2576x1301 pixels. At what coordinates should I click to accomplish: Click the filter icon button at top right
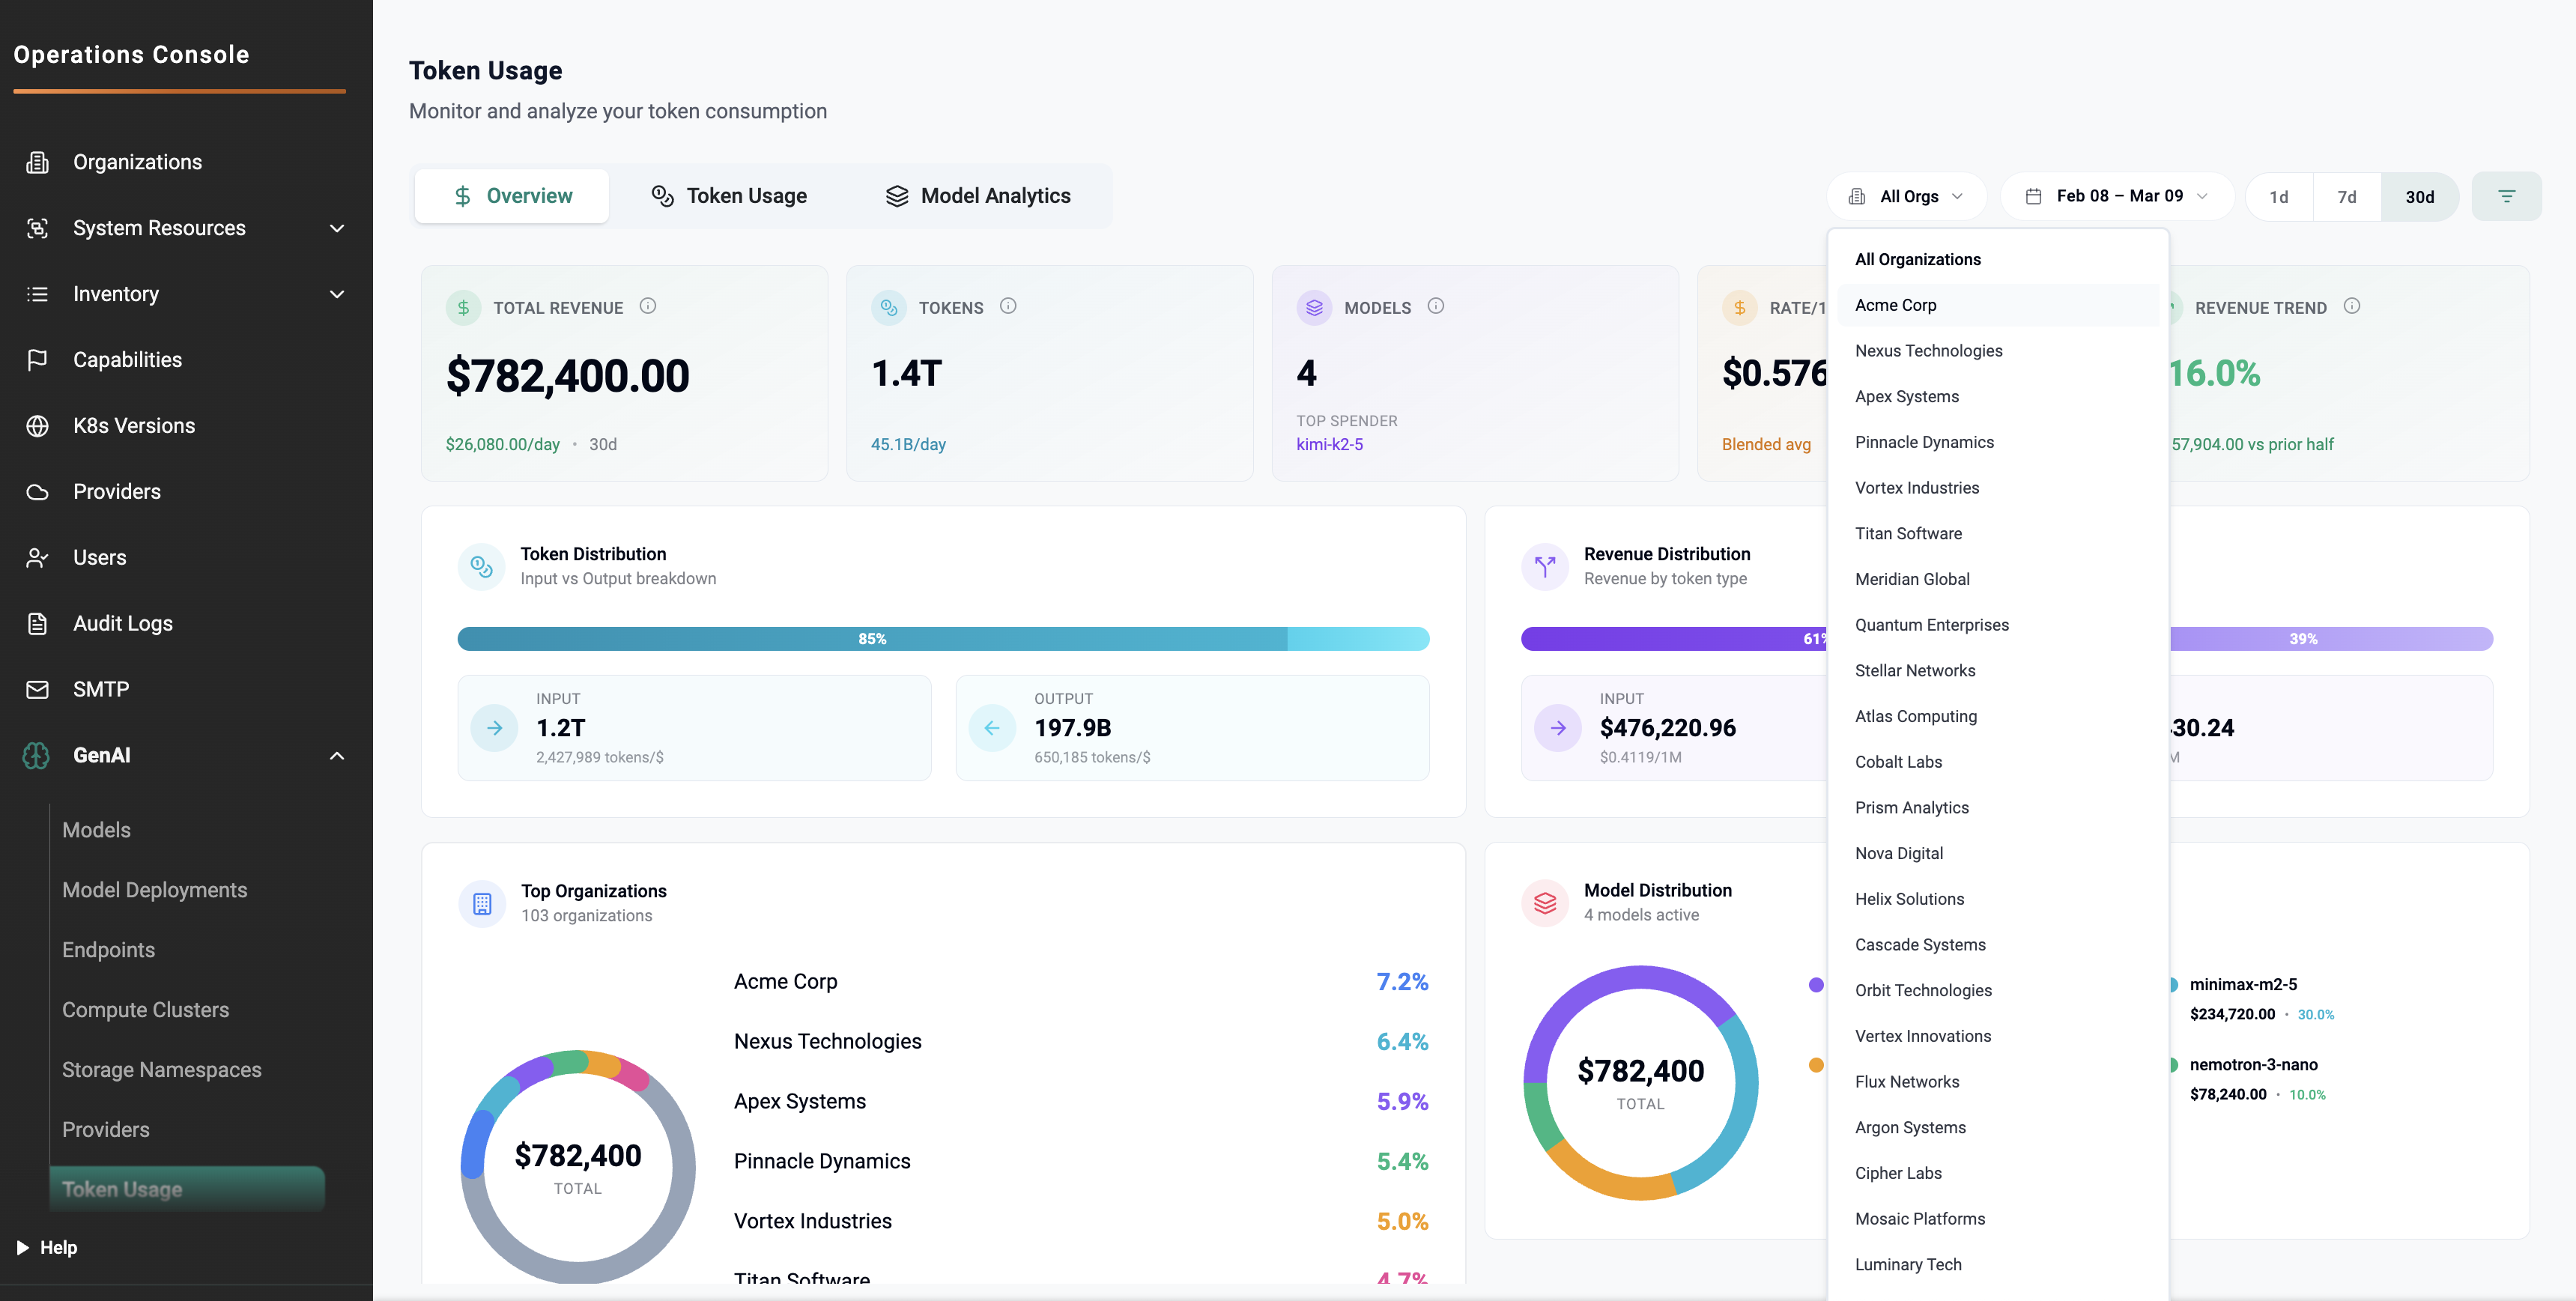click(x=2505, y=196)
